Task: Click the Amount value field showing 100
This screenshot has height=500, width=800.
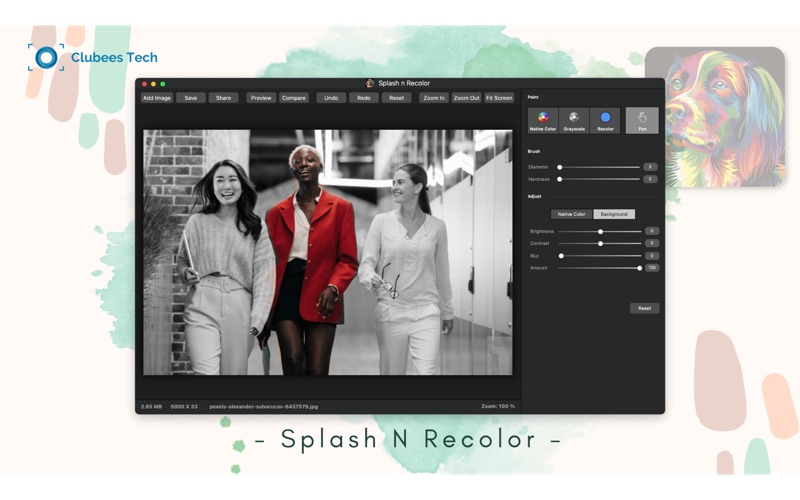Action: click(x=652, y=268)
